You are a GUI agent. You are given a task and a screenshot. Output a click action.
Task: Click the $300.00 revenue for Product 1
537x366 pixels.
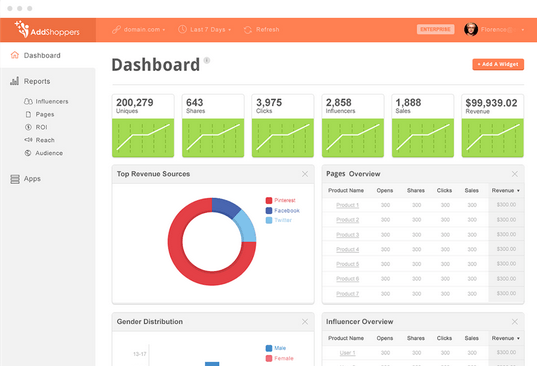click(x=506, y=205)
